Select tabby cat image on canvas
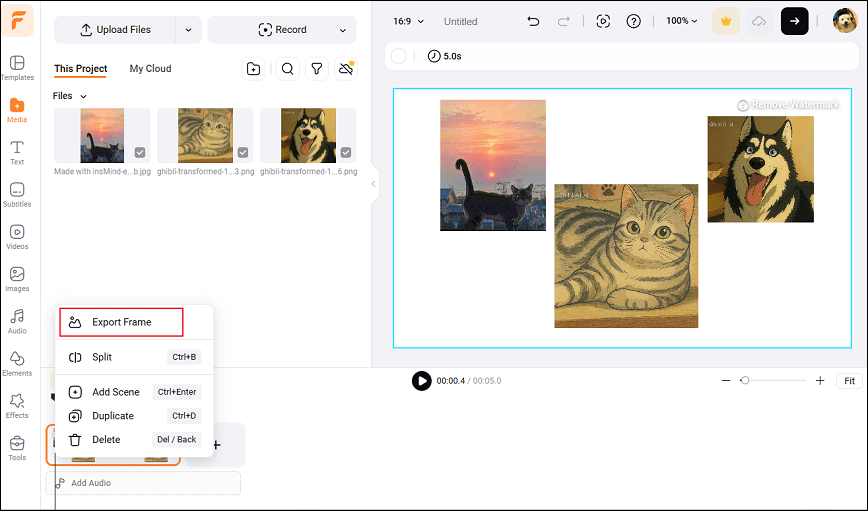The height and width of the screenshot is (511, 868). [626, 256]
